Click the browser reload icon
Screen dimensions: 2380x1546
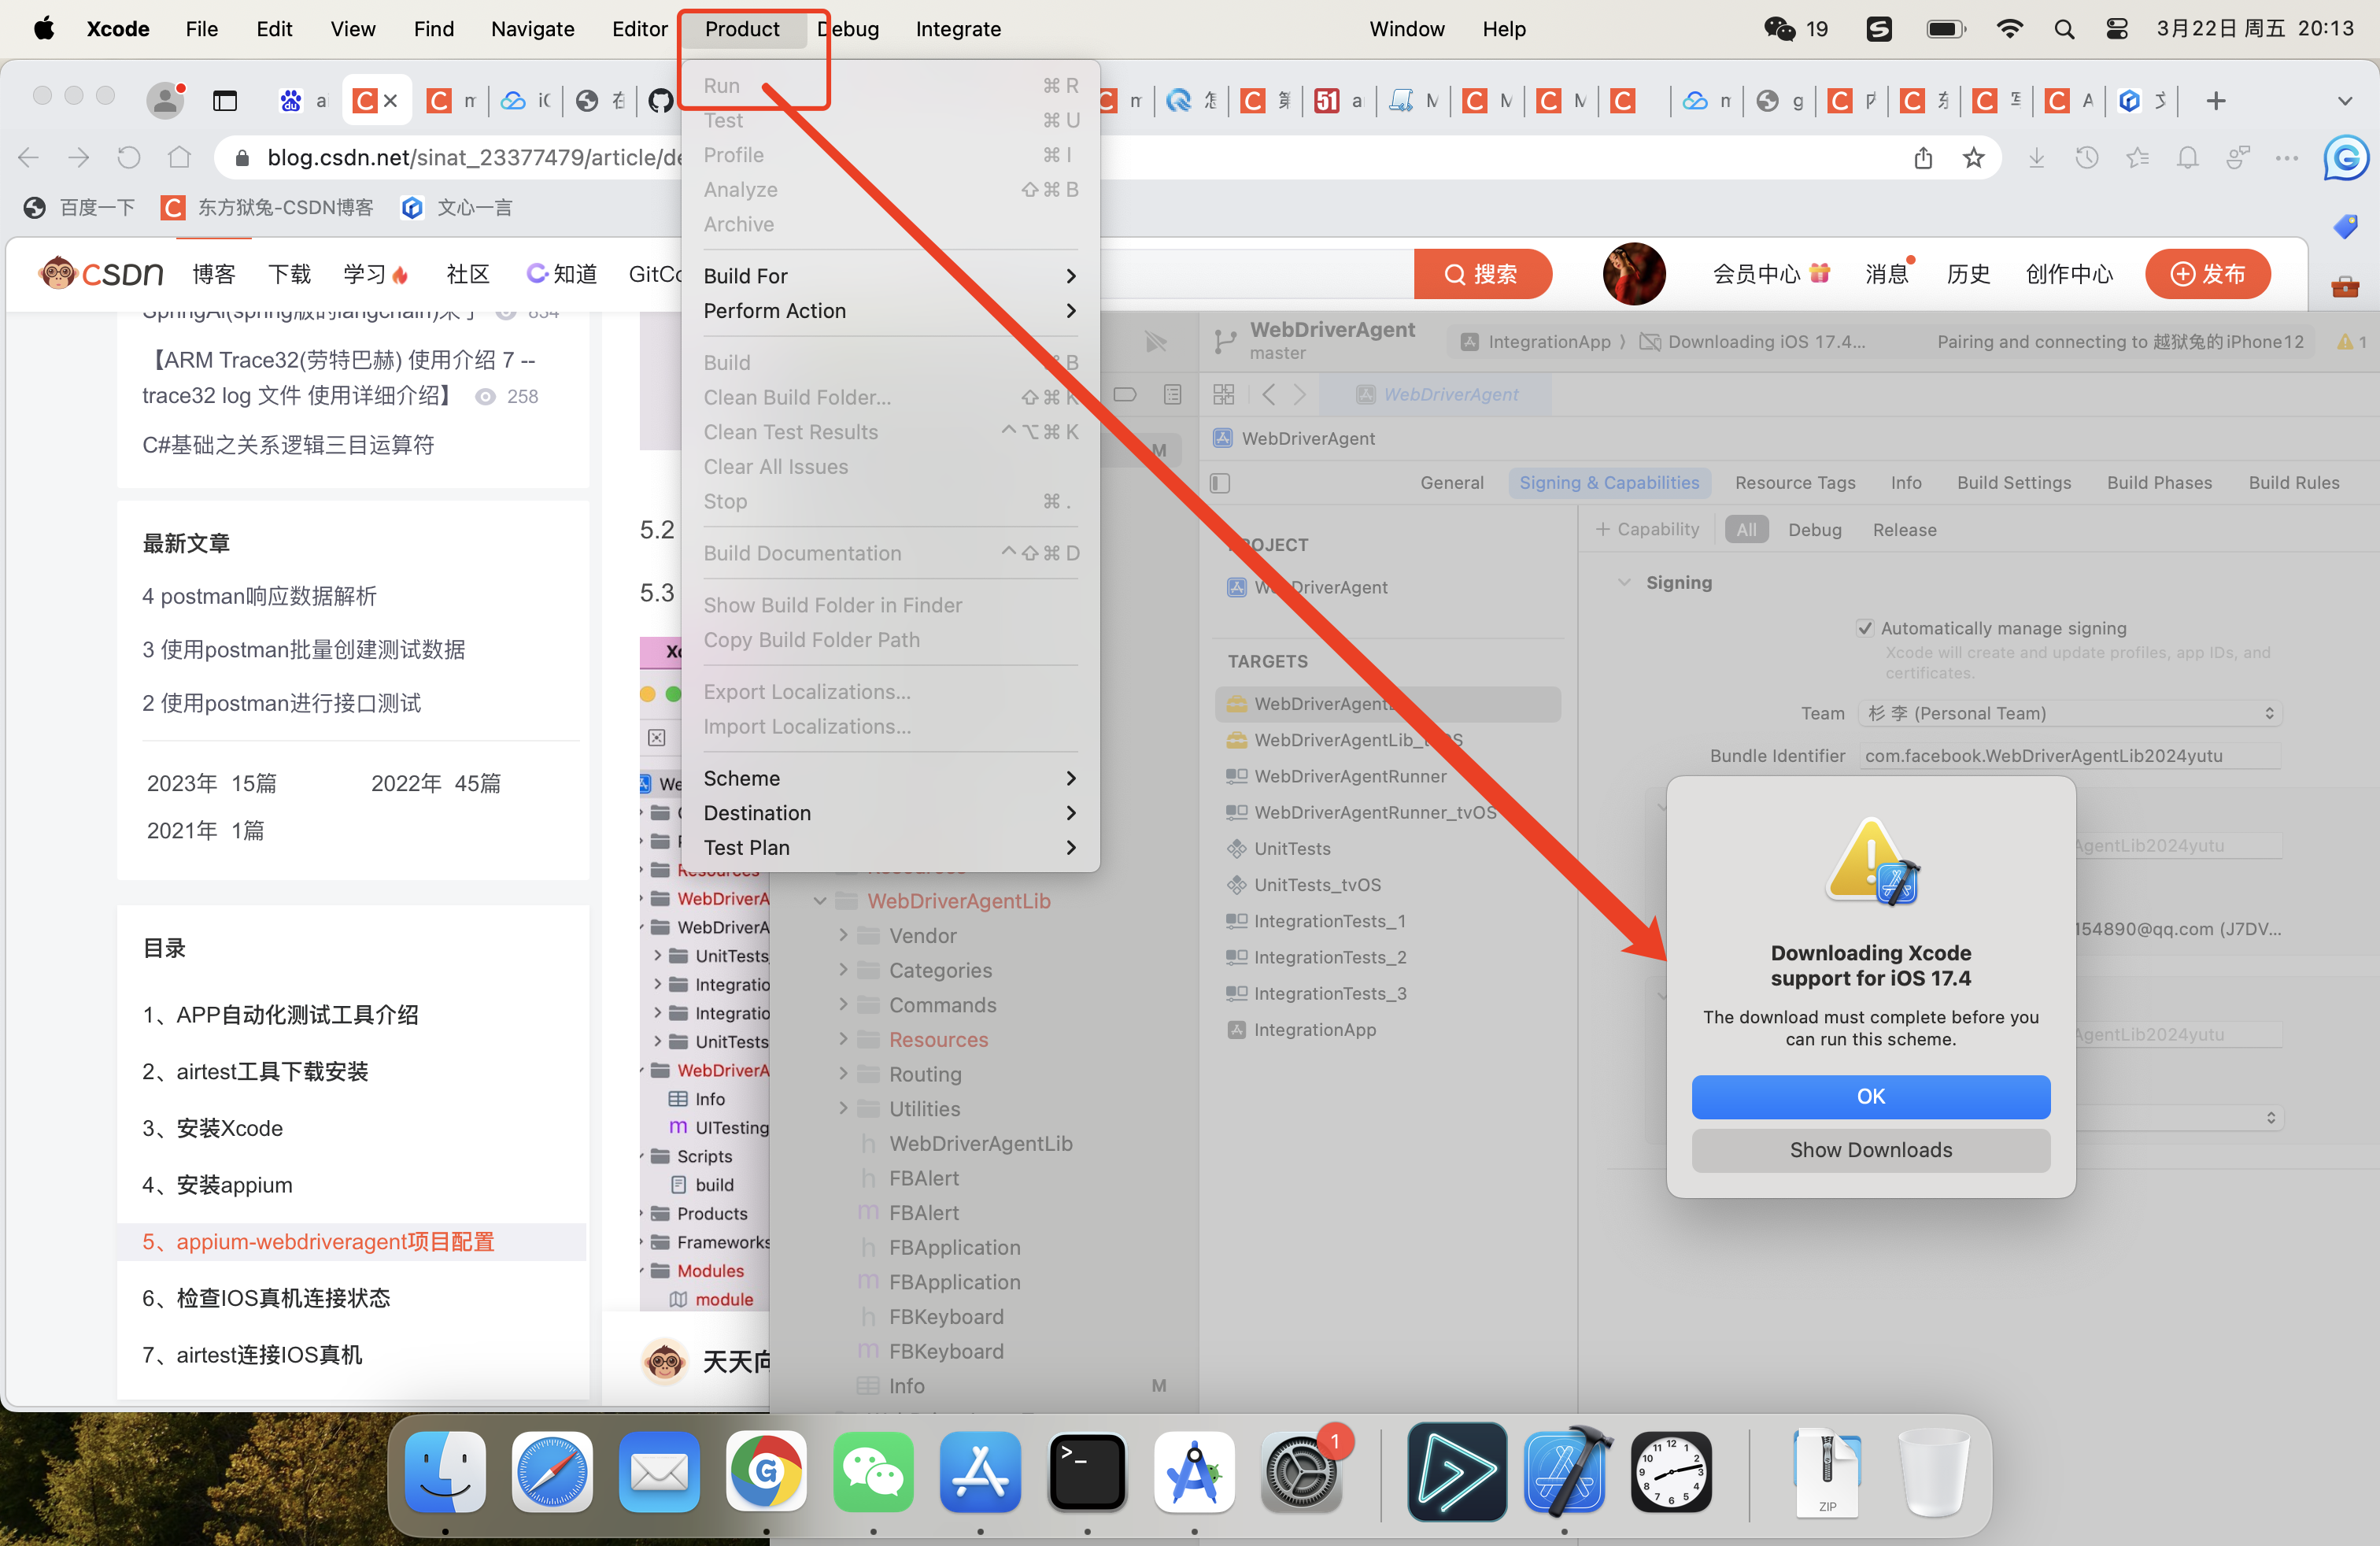pyautogui.click(x=129, y=157)
